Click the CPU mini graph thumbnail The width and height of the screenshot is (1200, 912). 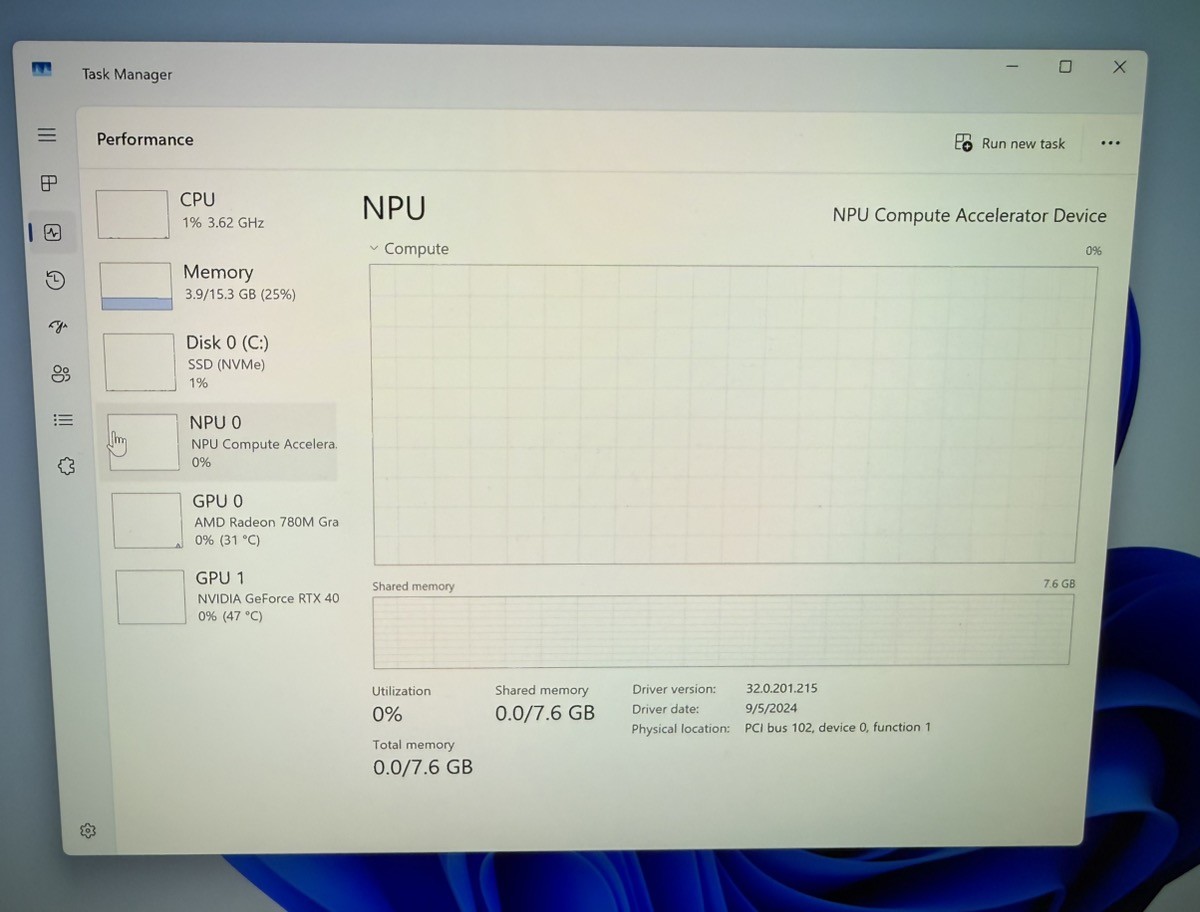[x=132, y=214]
